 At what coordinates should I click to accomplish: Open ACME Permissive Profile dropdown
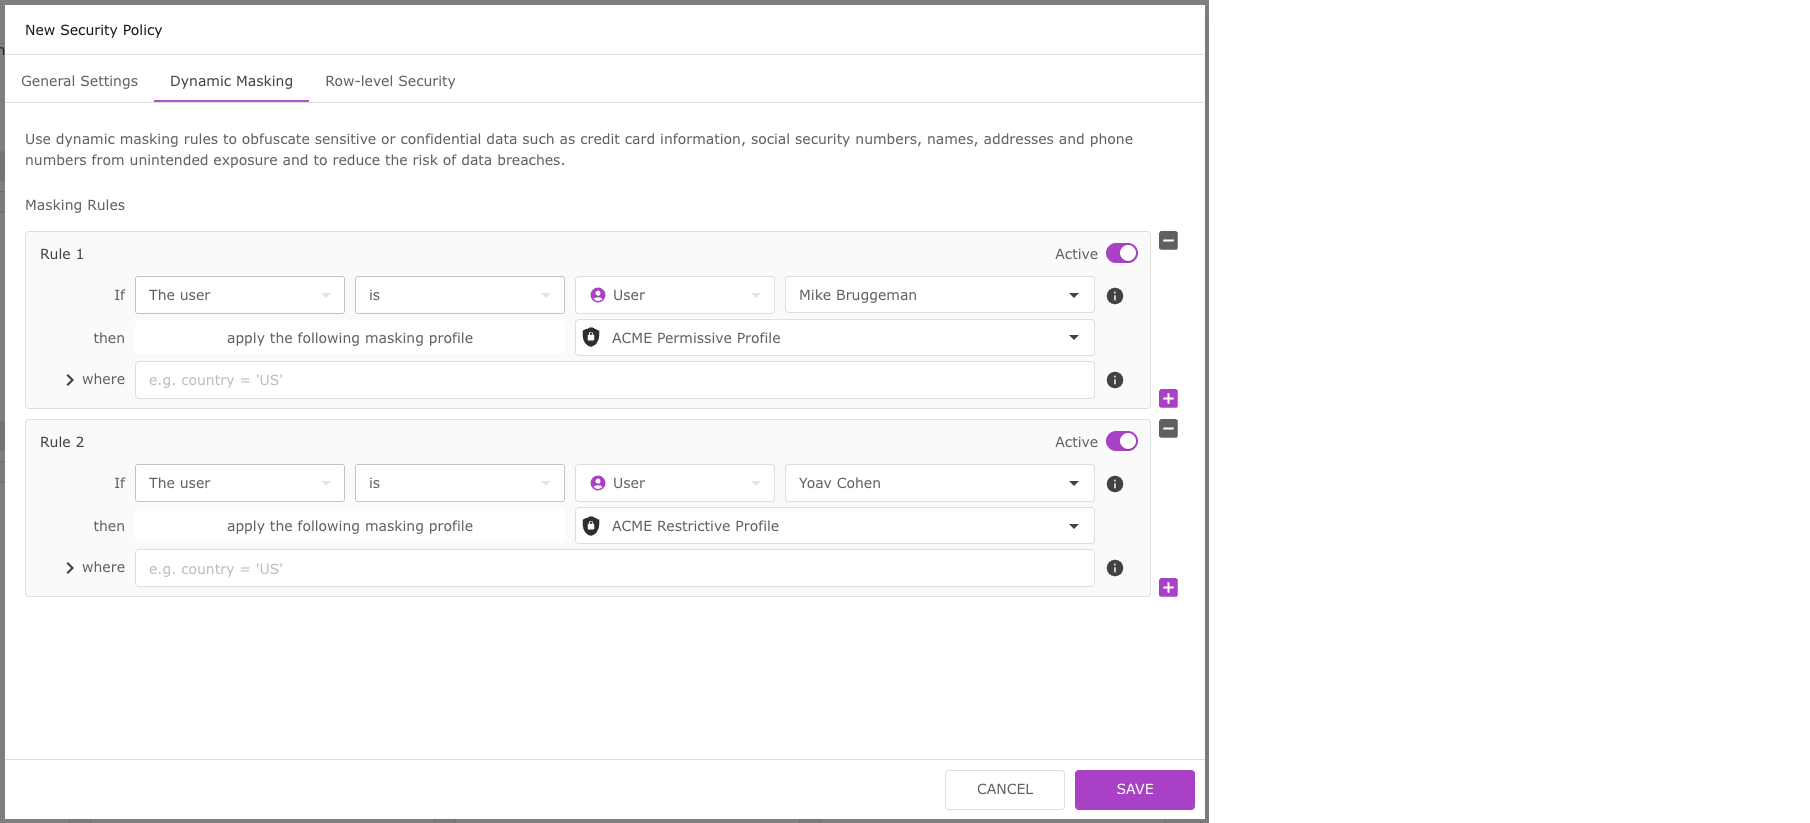835,338
